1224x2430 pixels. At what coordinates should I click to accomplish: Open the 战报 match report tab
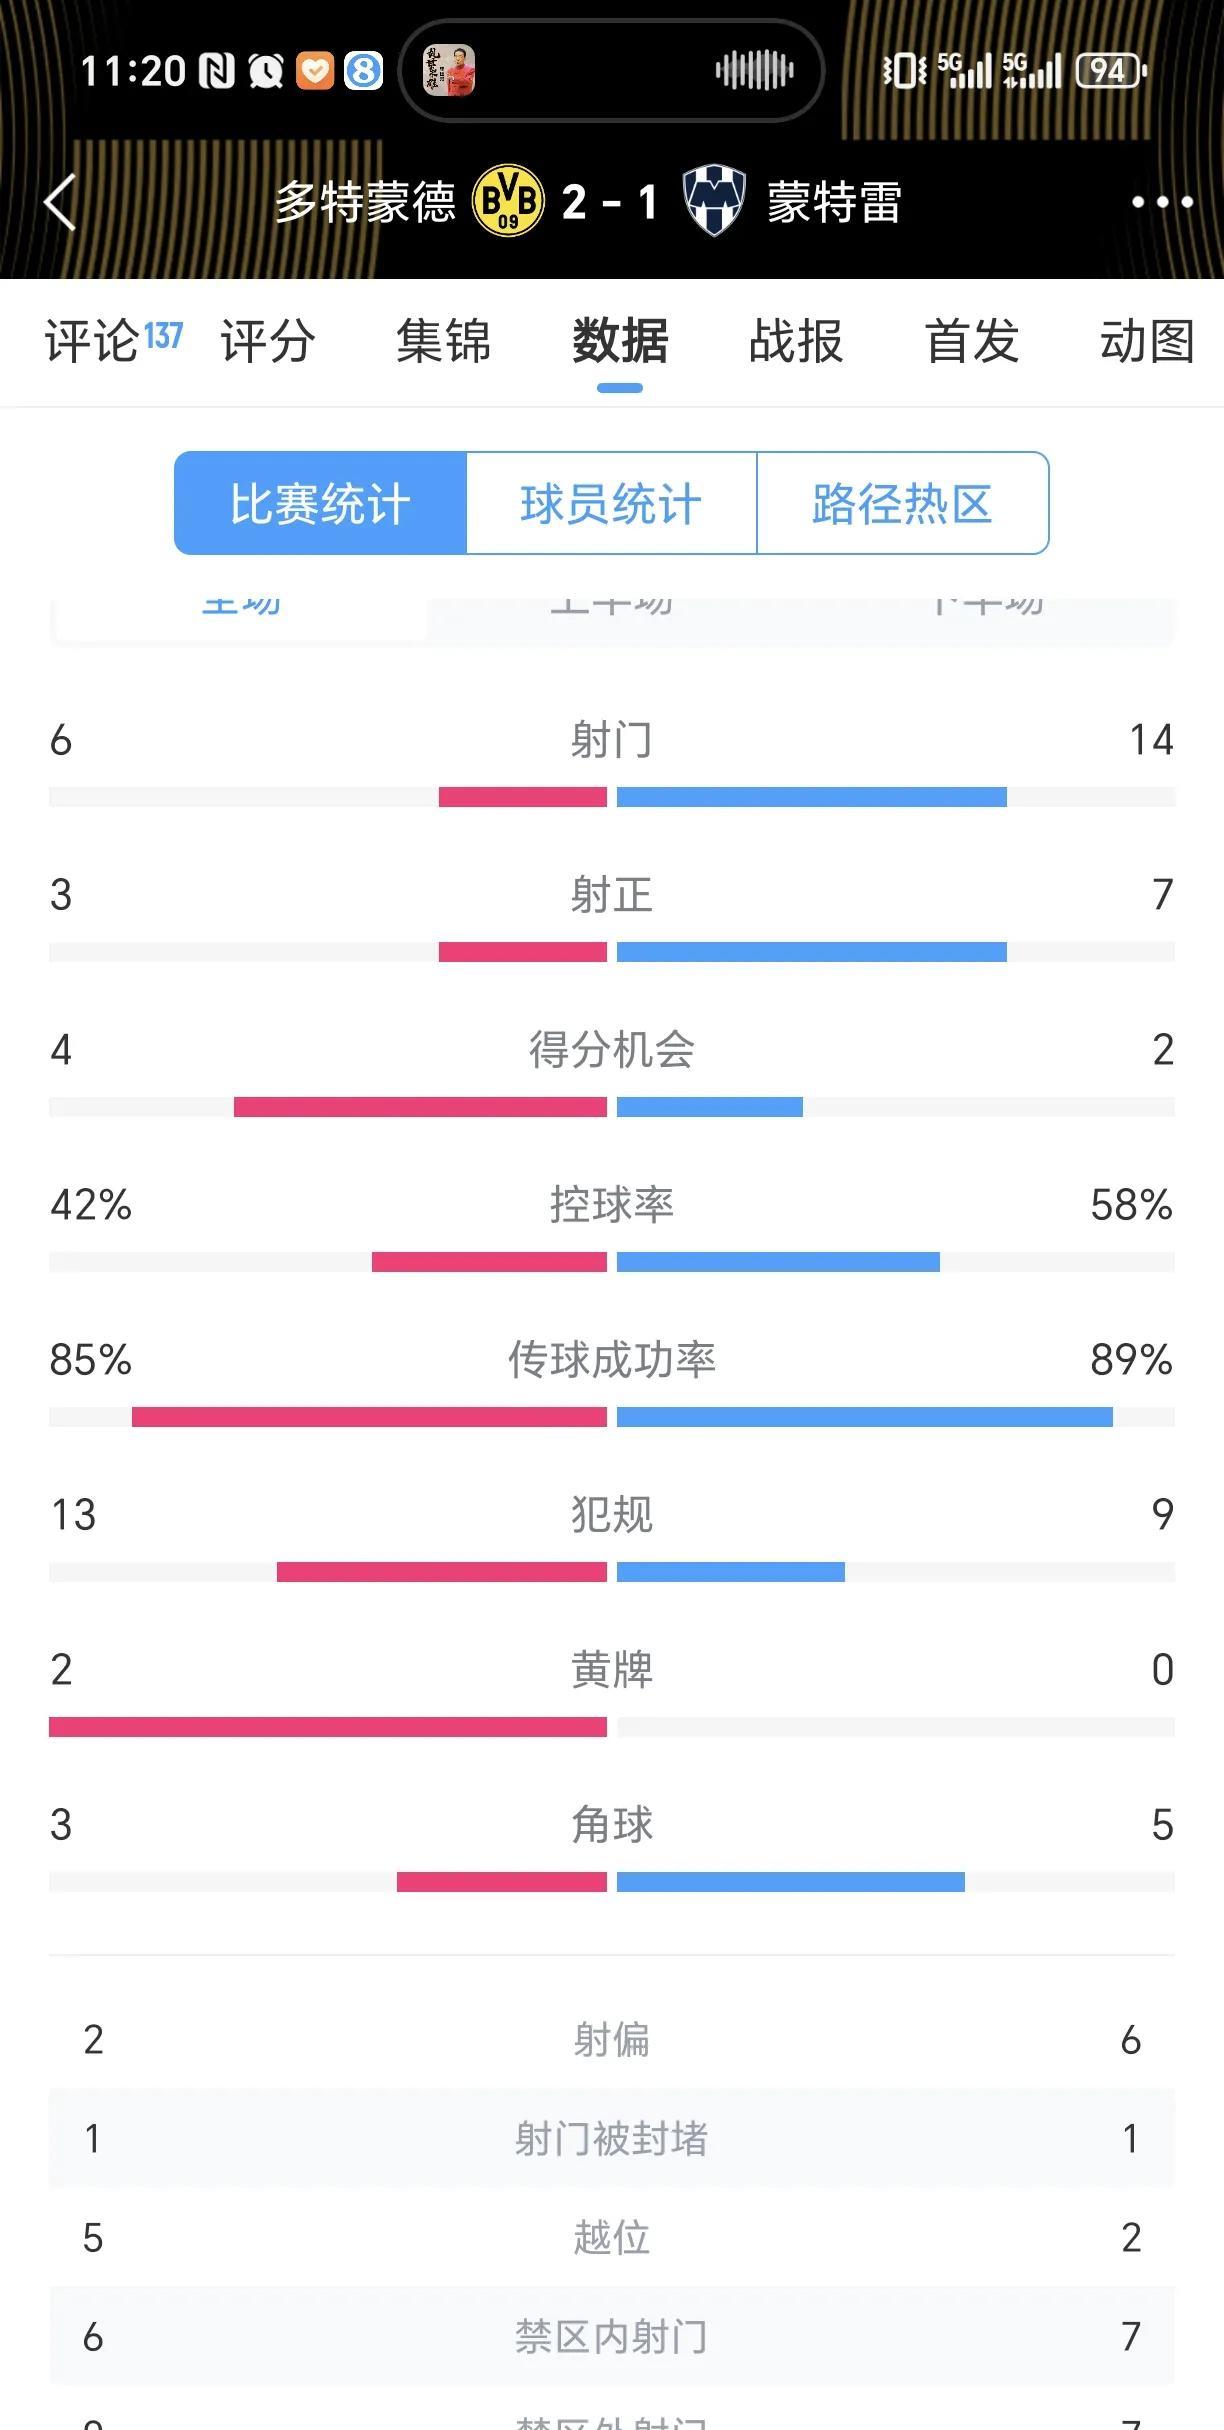(x=796, y=341)
